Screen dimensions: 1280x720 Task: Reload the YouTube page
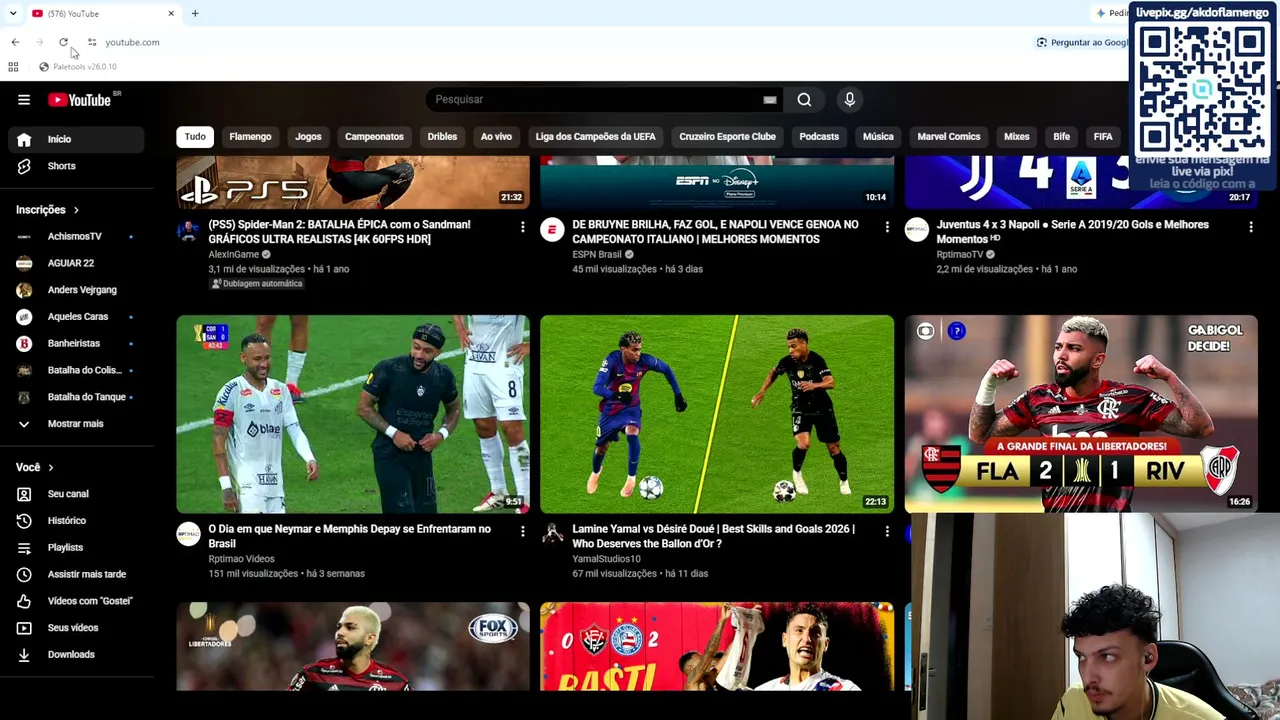(x=63, y=42)
